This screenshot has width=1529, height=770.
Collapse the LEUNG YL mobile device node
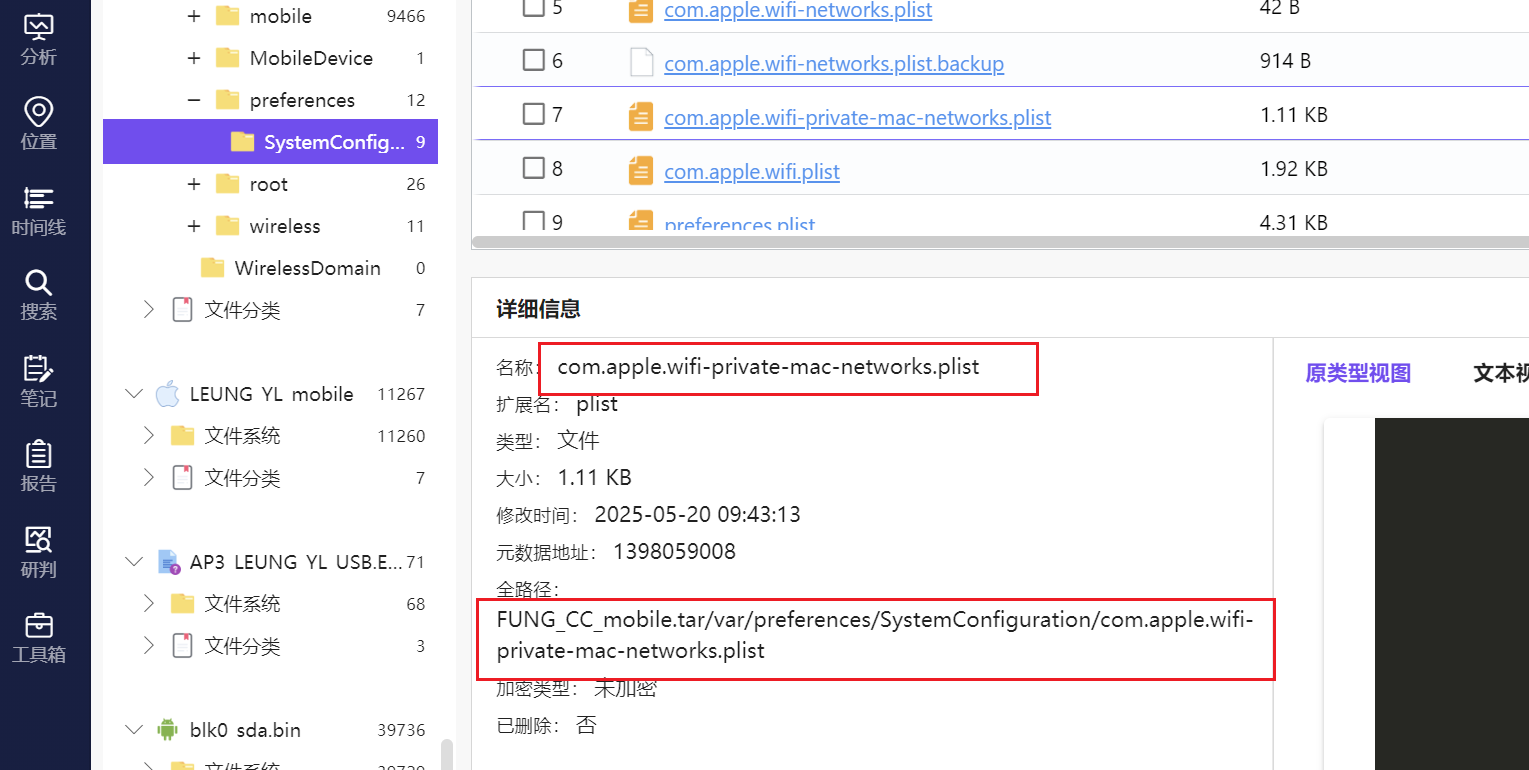point(134,394)
